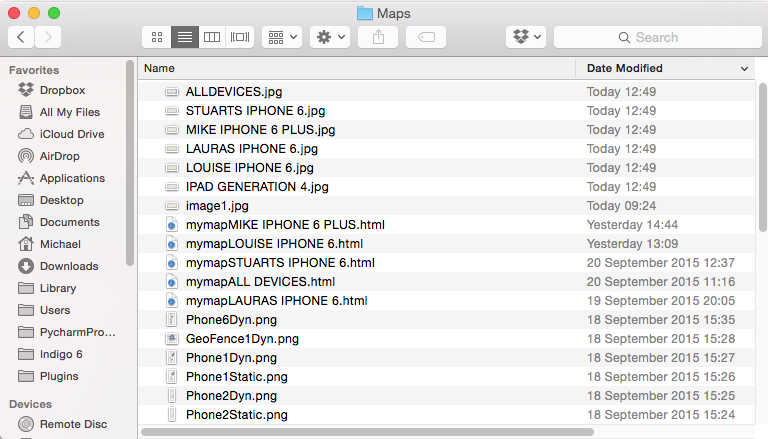This screenshot has height=439, width=768.
Task: Open Documents in the sidebar
Action: tap(70, 222)
